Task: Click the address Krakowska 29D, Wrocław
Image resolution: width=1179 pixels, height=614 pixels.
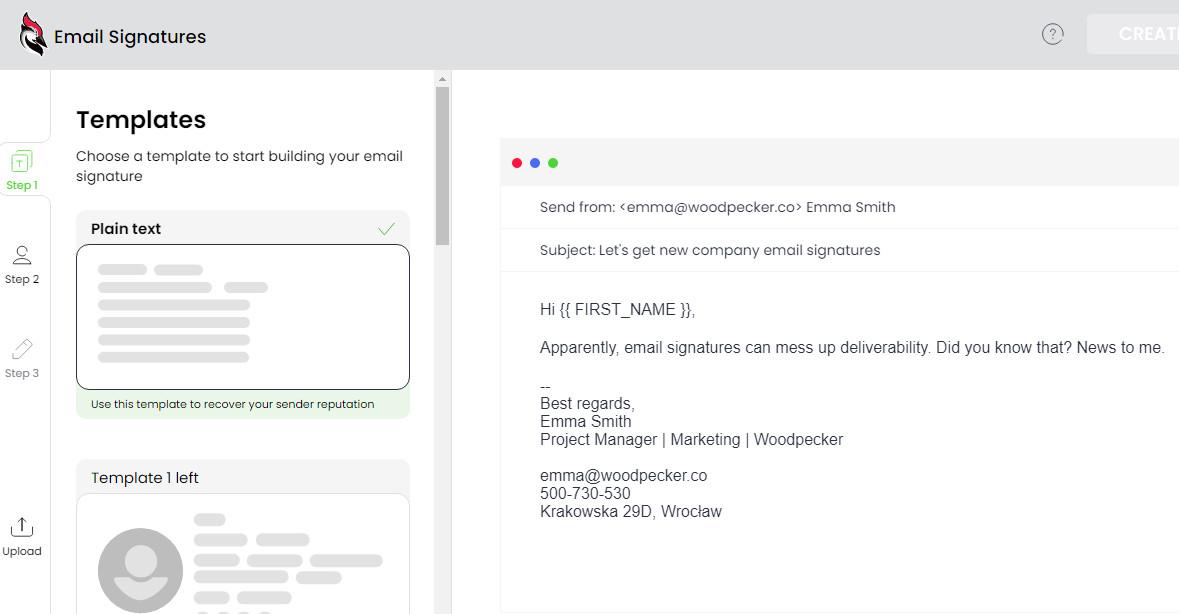Action: pos(631,512)
